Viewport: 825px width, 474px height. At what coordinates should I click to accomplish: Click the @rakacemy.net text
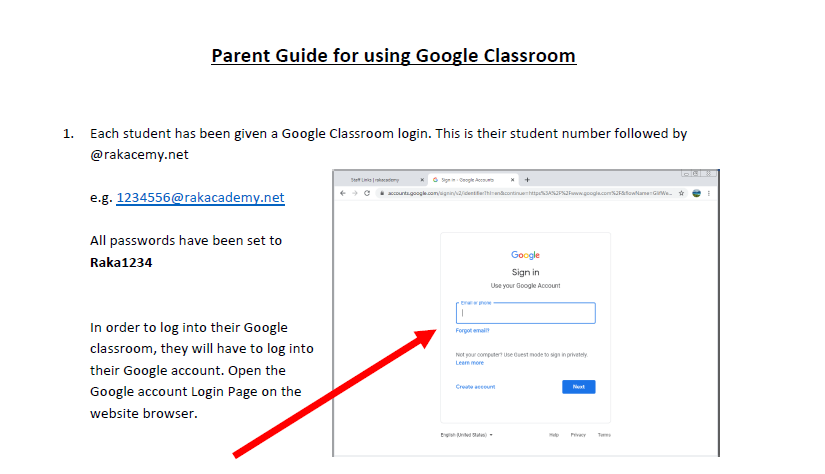click(x=139, y=155)
